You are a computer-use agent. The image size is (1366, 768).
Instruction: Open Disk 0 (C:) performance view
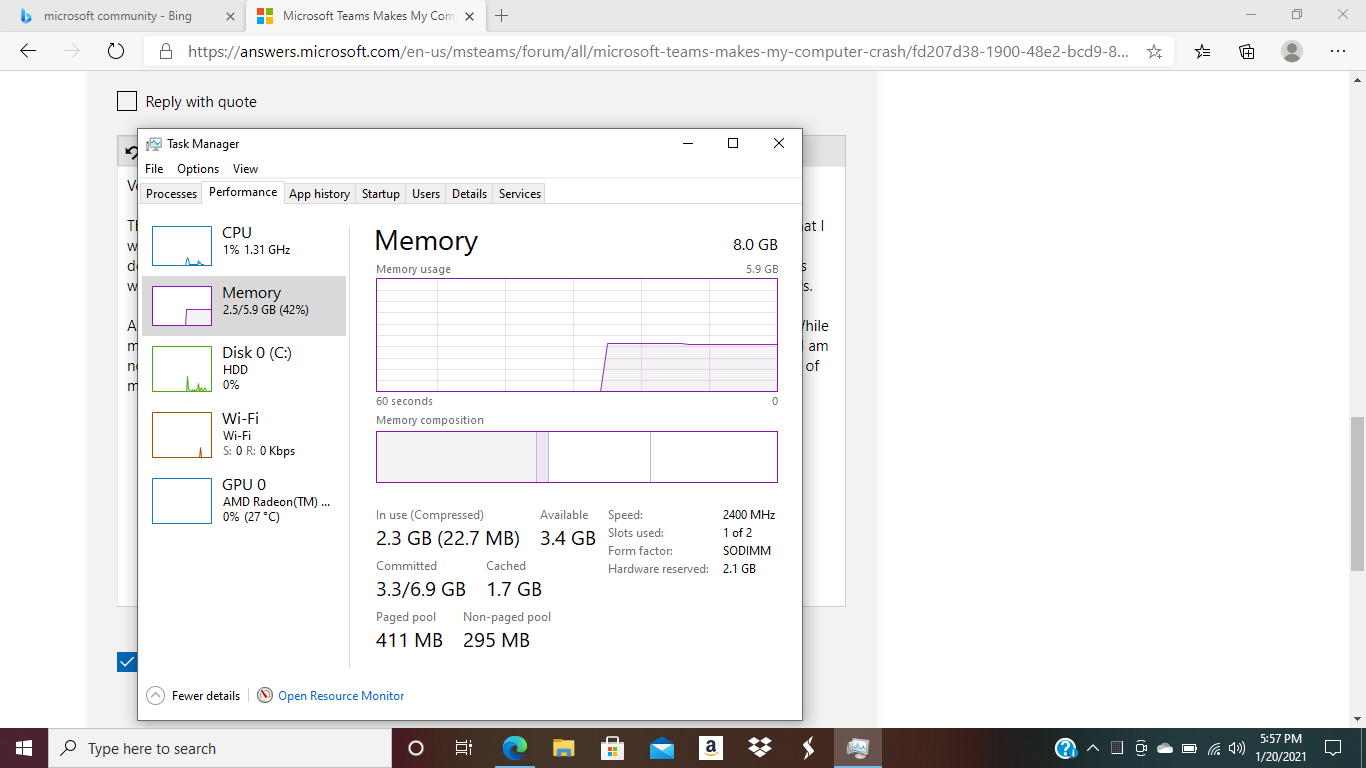[x=244, y=368]
